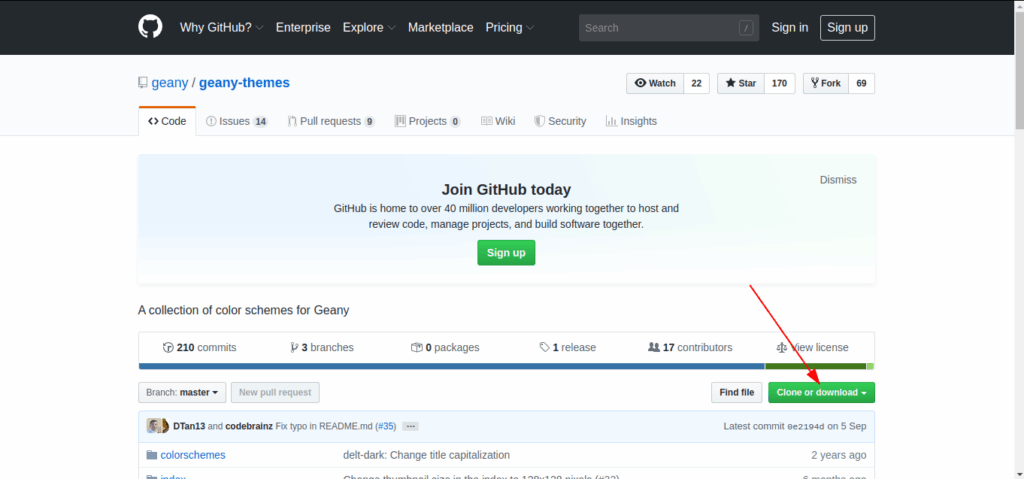
Task: View the 3 branches list
Action: pos(322,347)
